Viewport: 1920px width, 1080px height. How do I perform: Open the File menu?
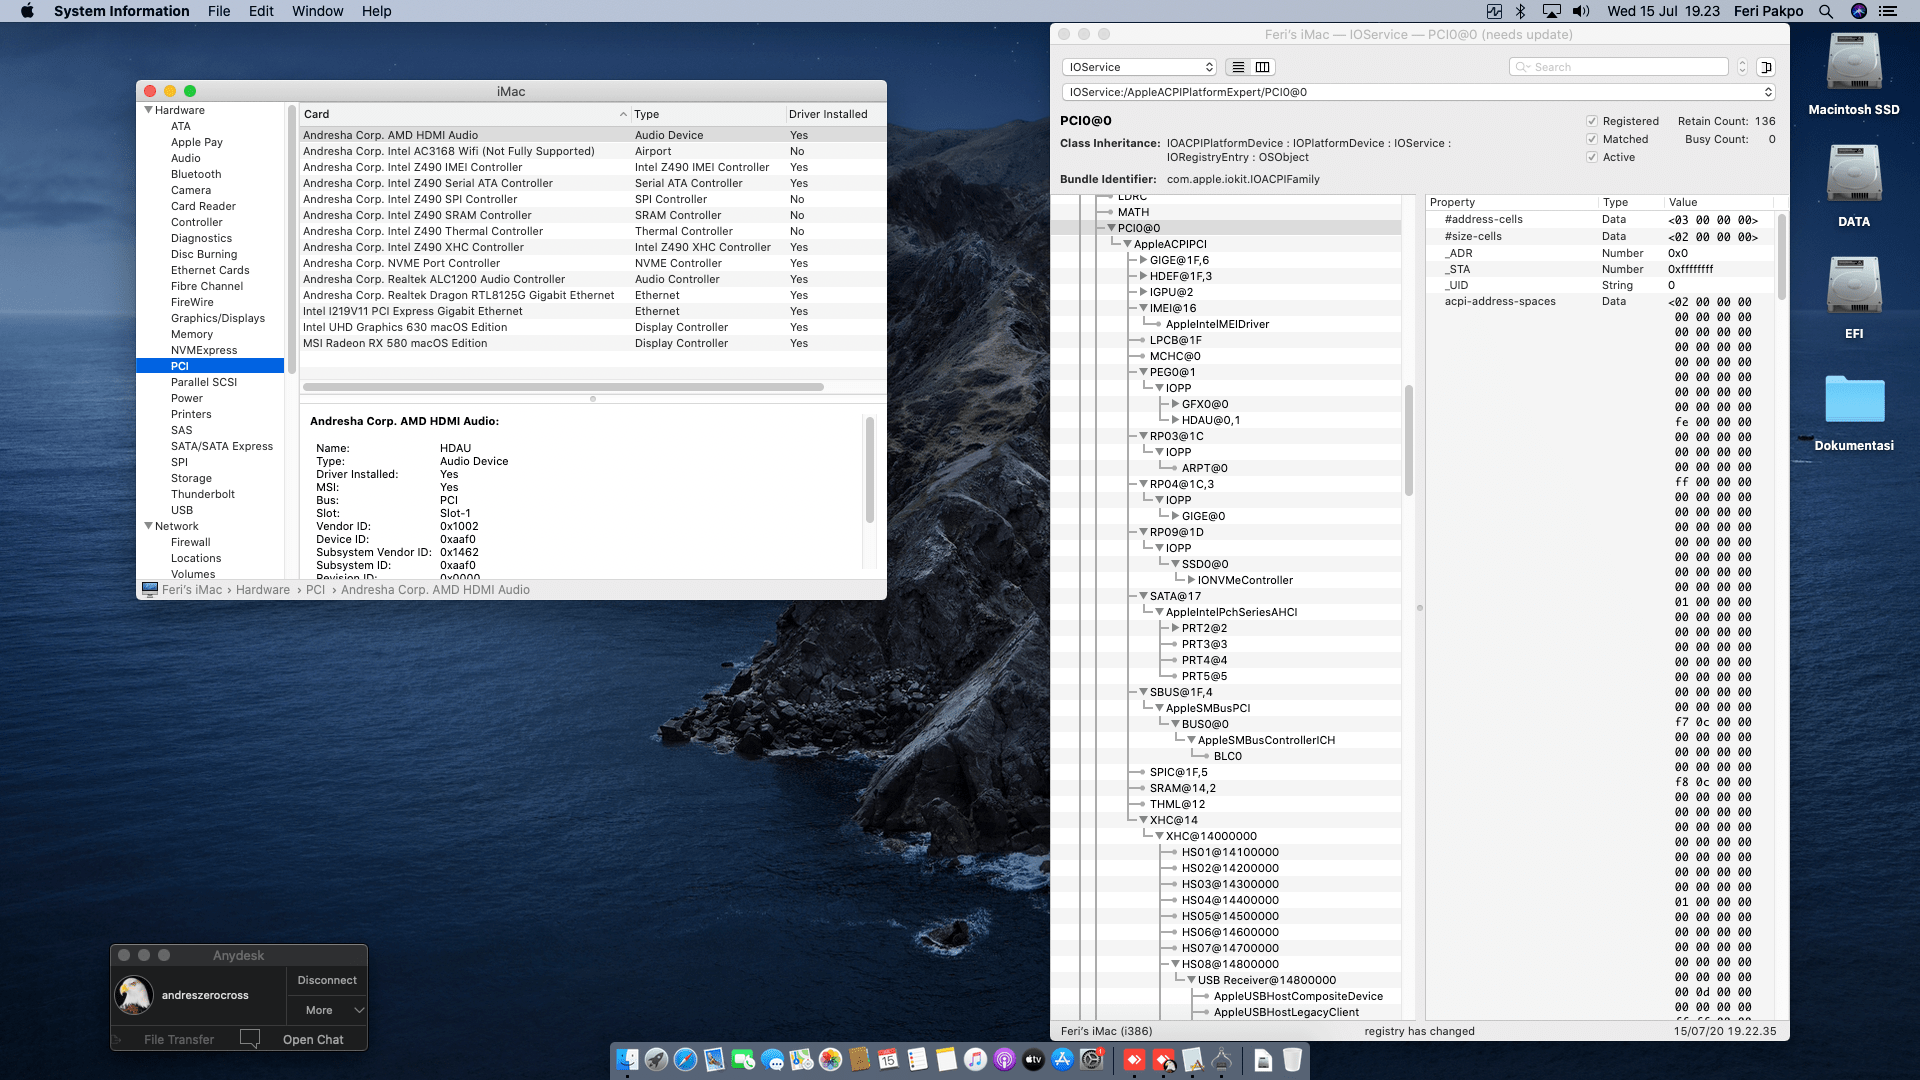tap(219, 11)
